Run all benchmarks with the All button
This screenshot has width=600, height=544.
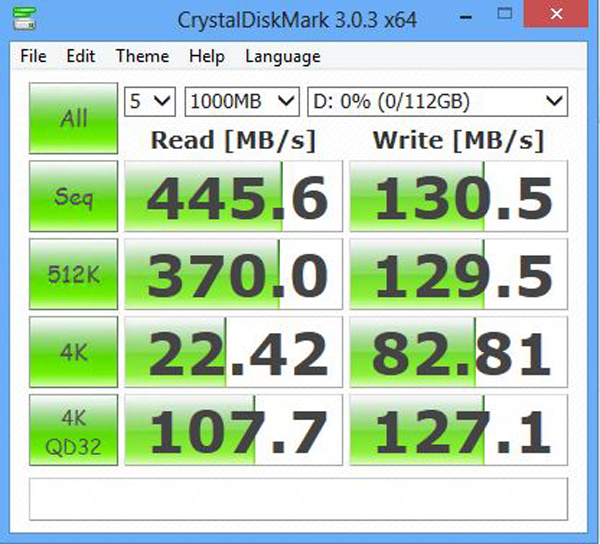tap(73, 118)
